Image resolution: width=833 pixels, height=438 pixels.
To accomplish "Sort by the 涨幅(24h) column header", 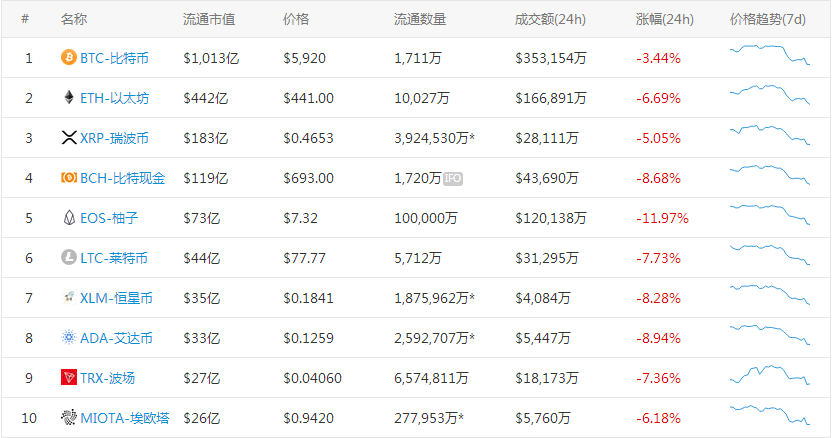I will click(x=665, y=19).
